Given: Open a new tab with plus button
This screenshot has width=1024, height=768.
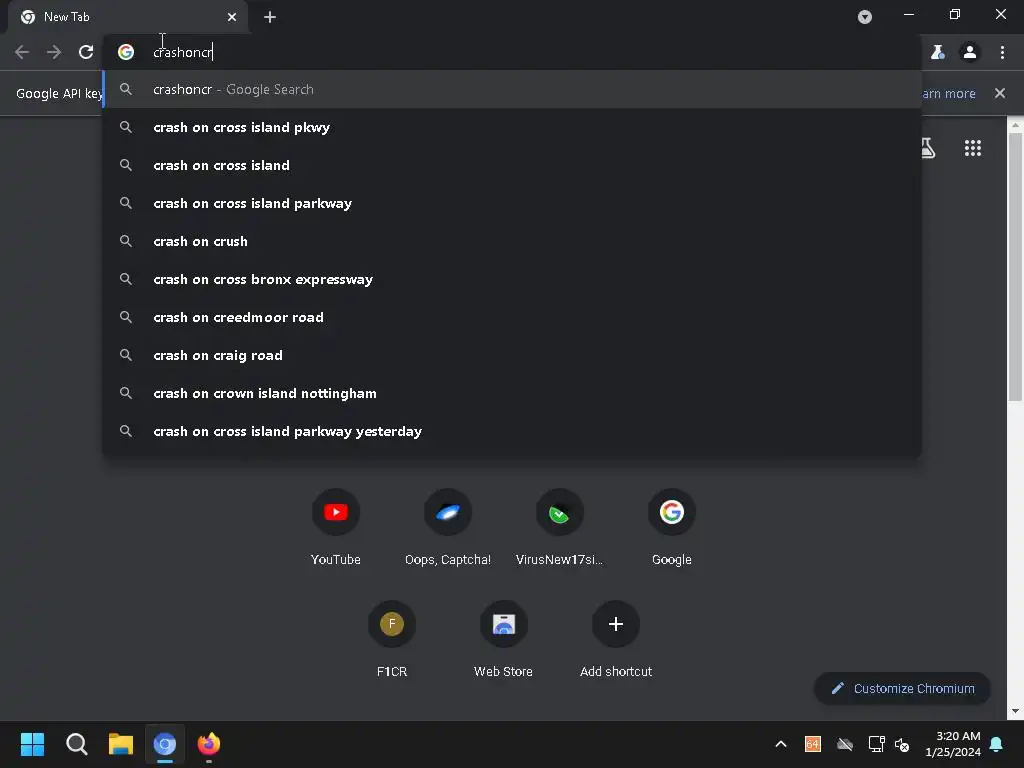Looking at the screenshot, I should pos(270,17).
